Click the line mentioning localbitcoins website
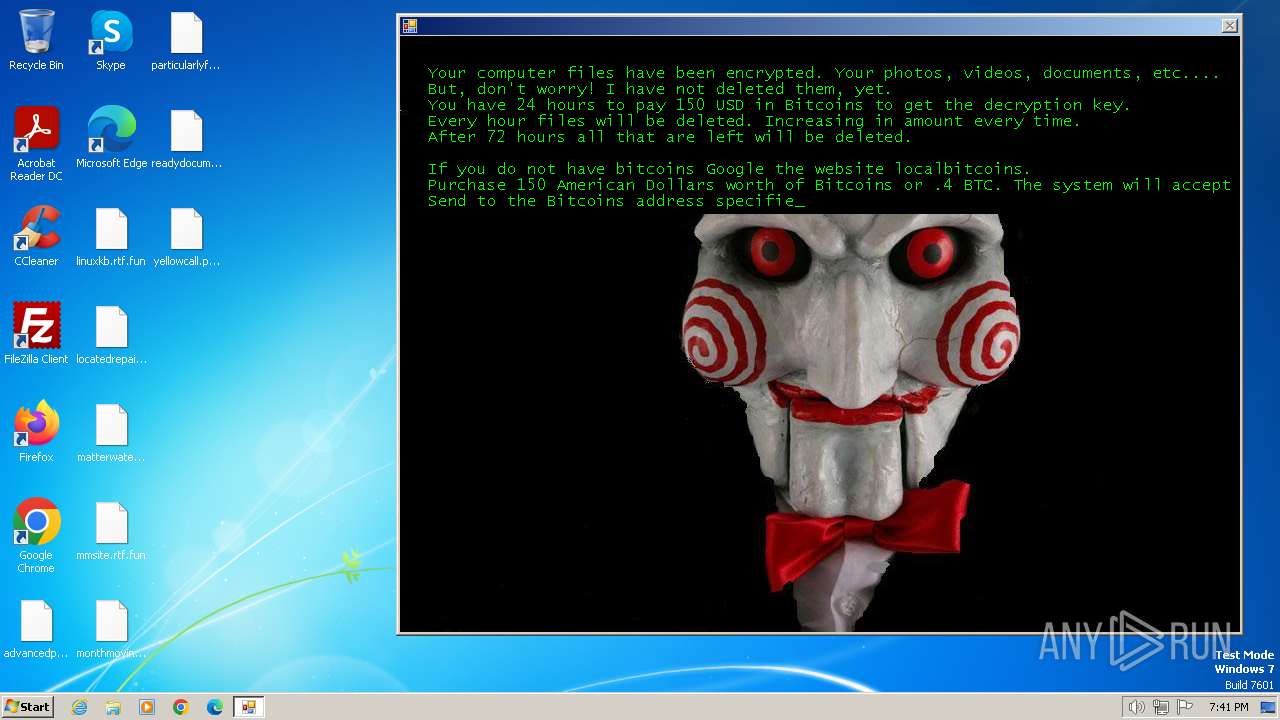The width and height of the screenshot is (1280, 720). [x=729, y=169]
